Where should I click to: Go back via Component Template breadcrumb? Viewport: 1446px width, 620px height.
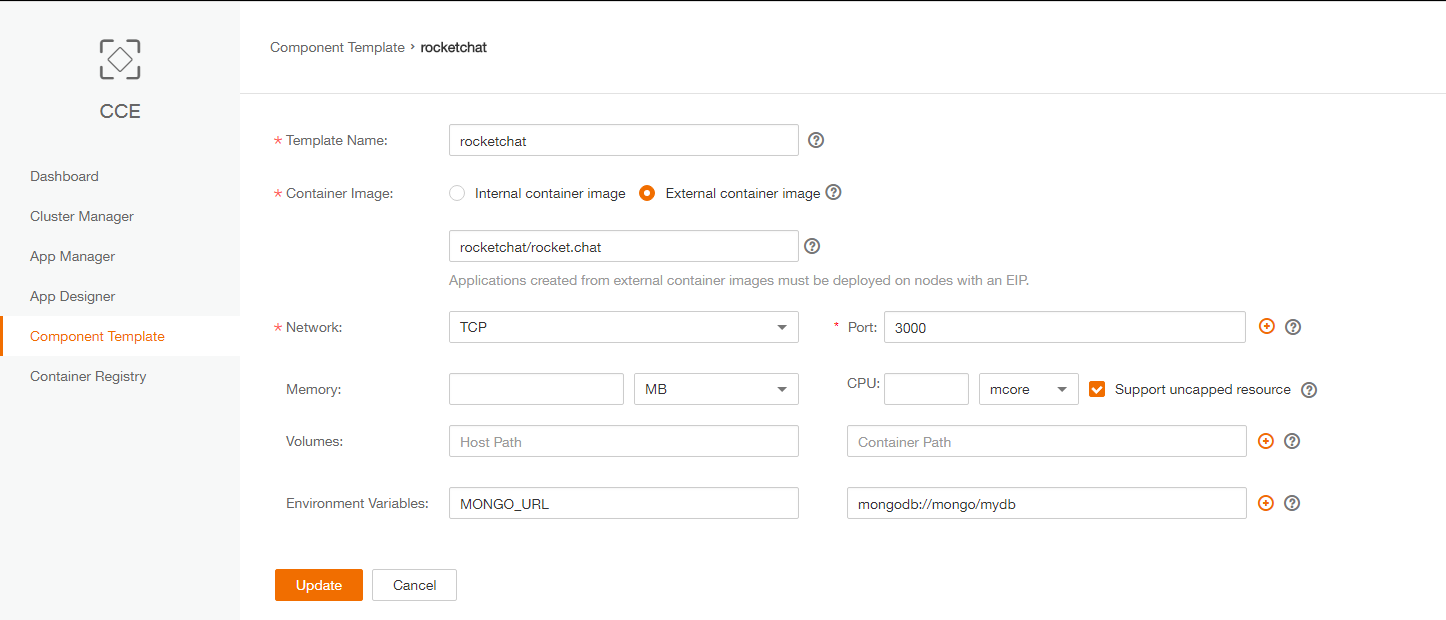coord(337,47)
